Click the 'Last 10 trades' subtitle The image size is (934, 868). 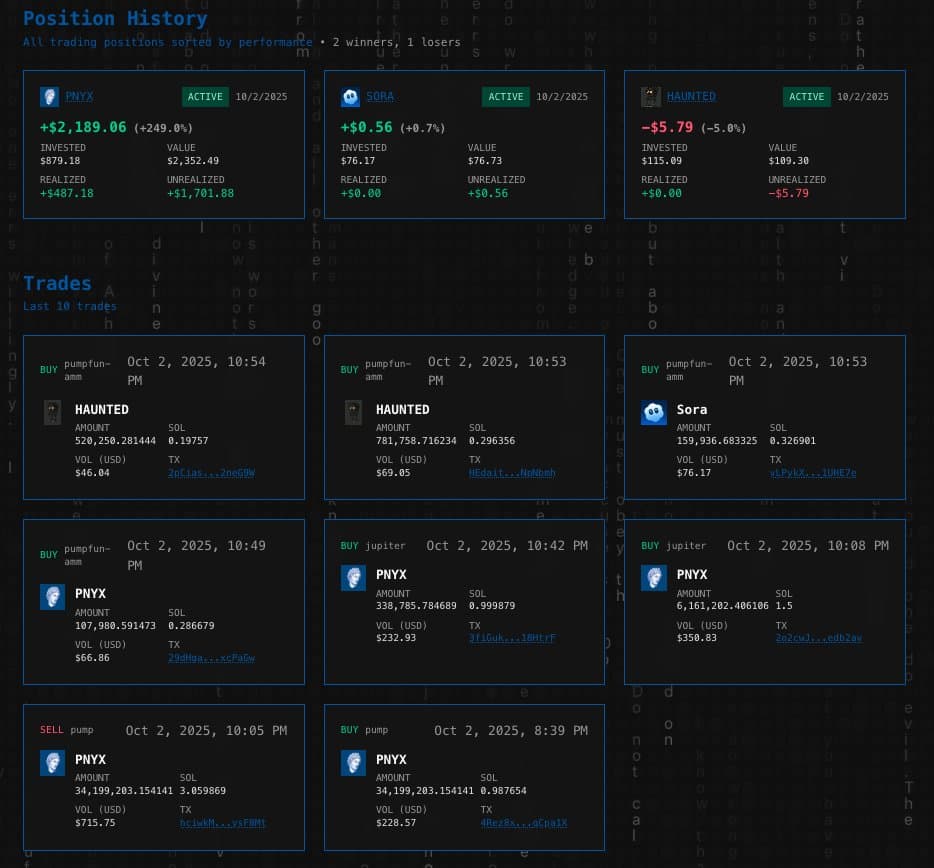pyautogui.click(x=70, y=306)
